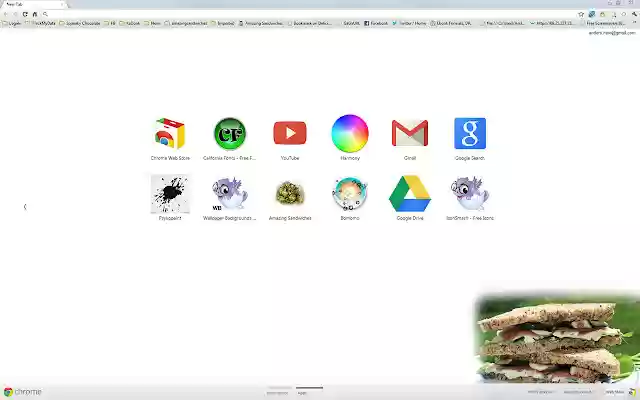
Task: Open the News bookmark folder
Action: pyautogui.click(x=152, y=23)
